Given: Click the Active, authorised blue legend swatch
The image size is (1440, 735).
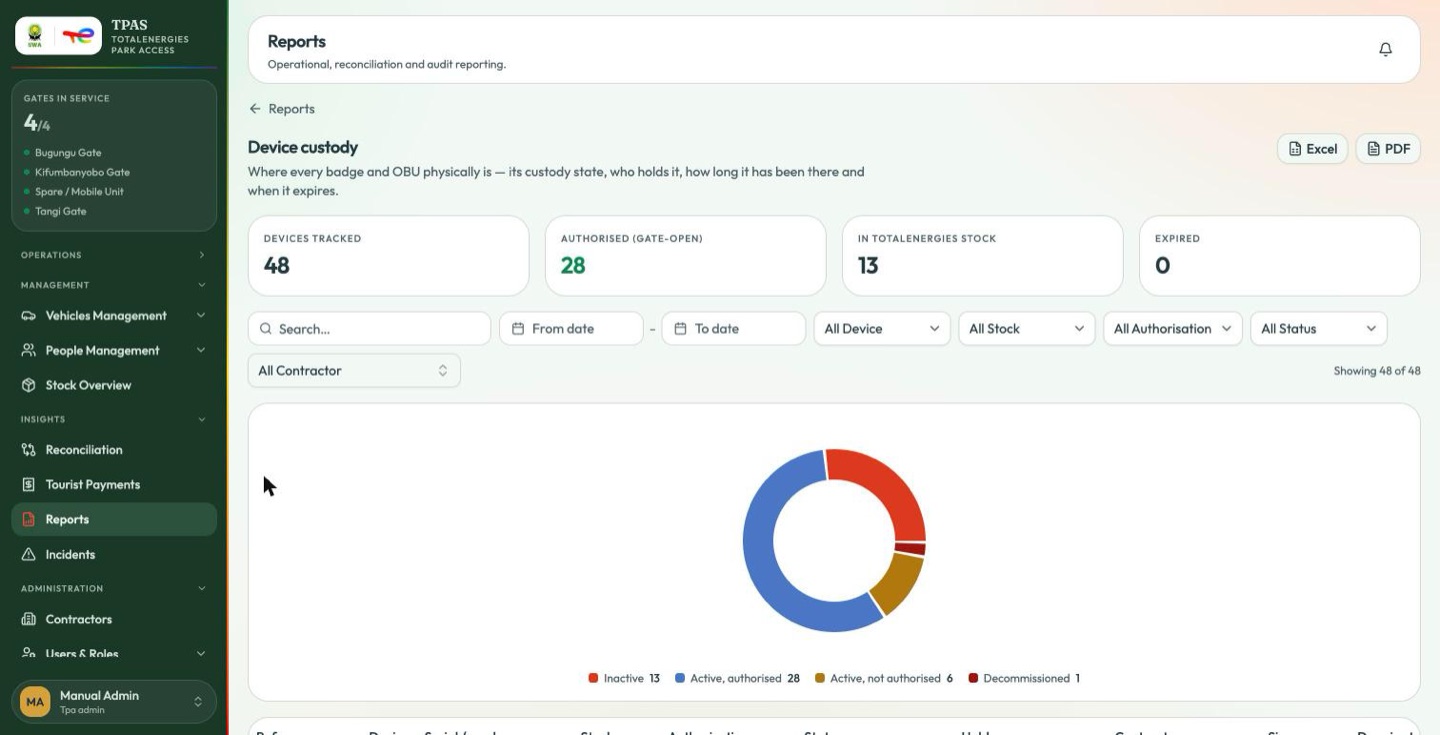Looking at the screenshot, I should [x=680, y=678].
